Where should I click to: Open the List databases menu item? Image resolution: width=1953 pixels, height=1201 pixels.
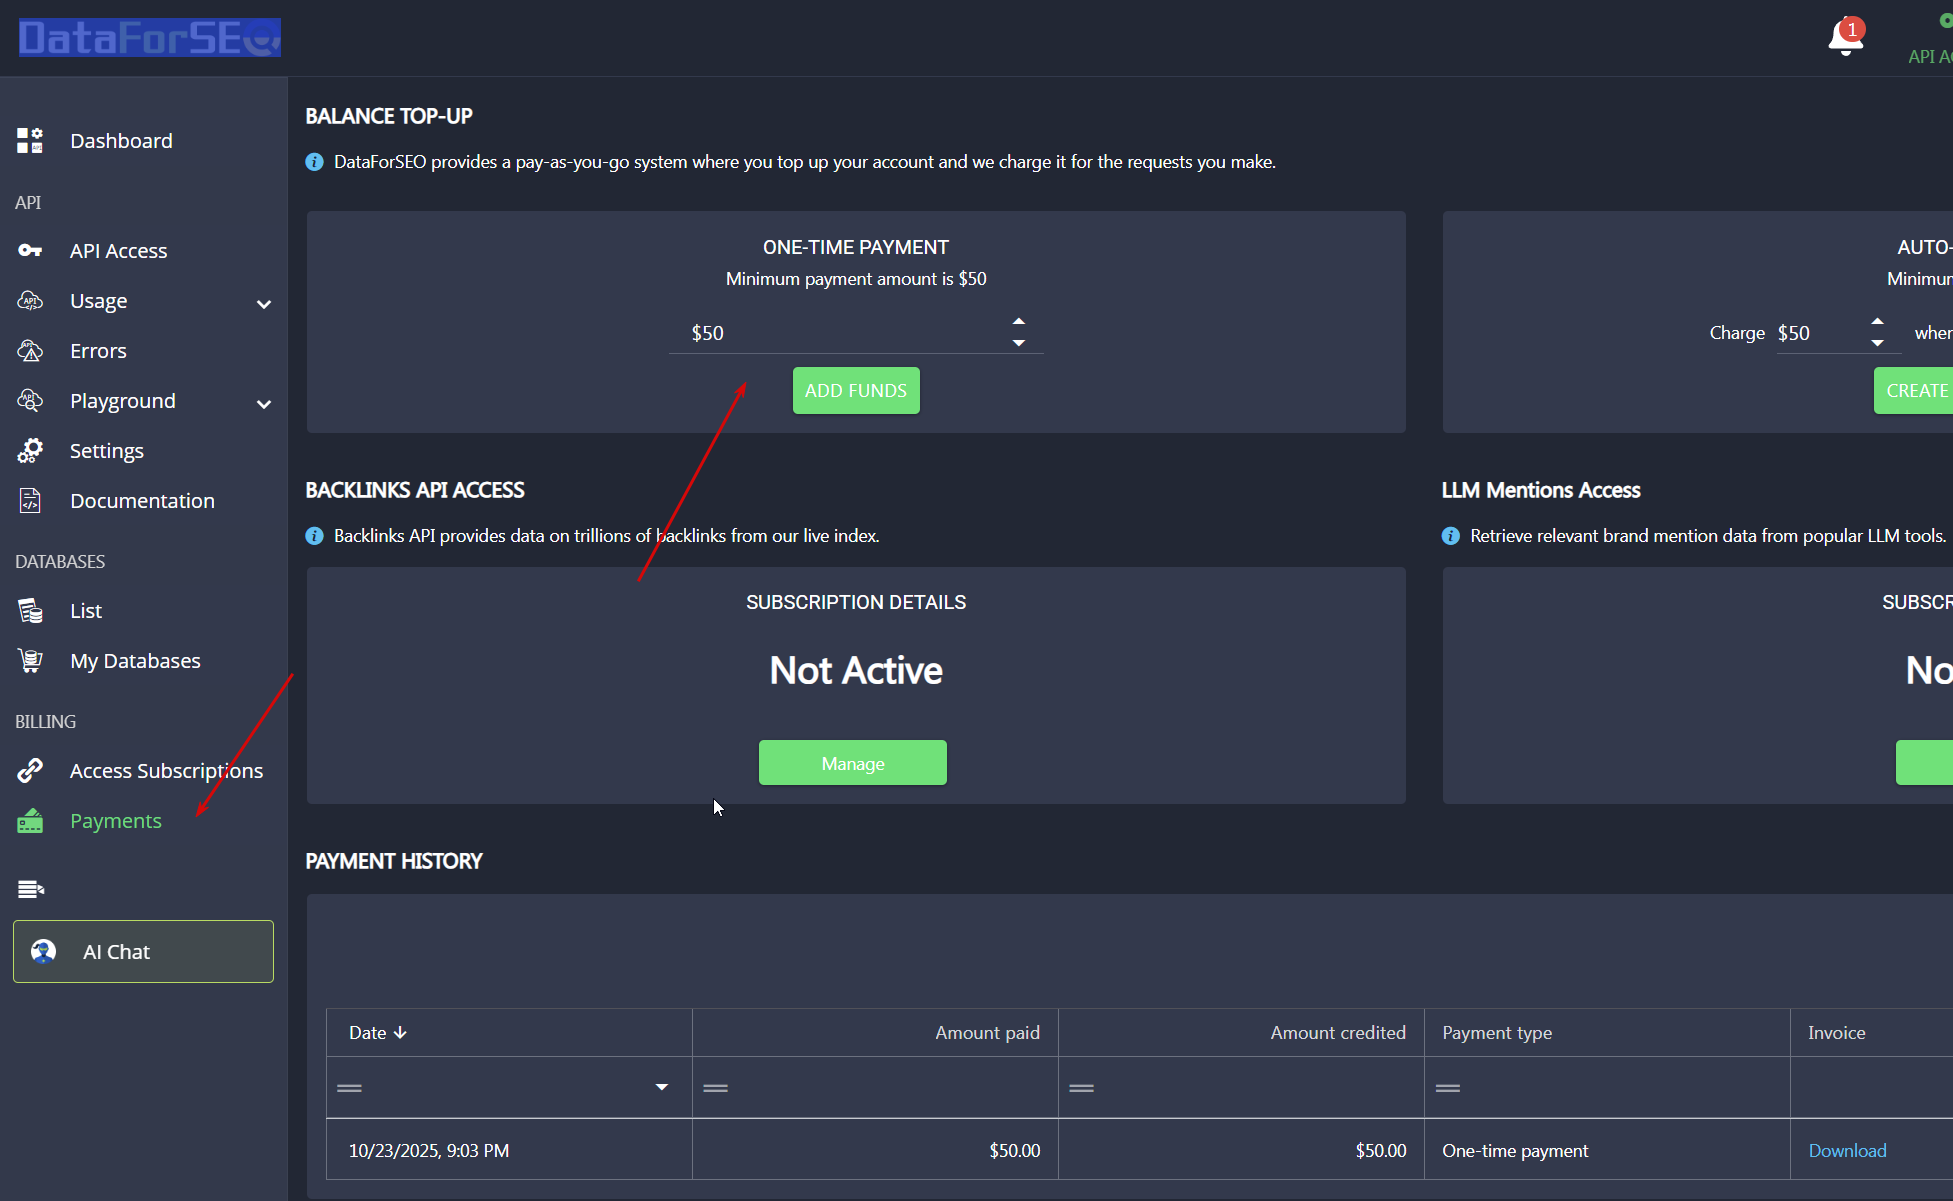coord(86,611)
